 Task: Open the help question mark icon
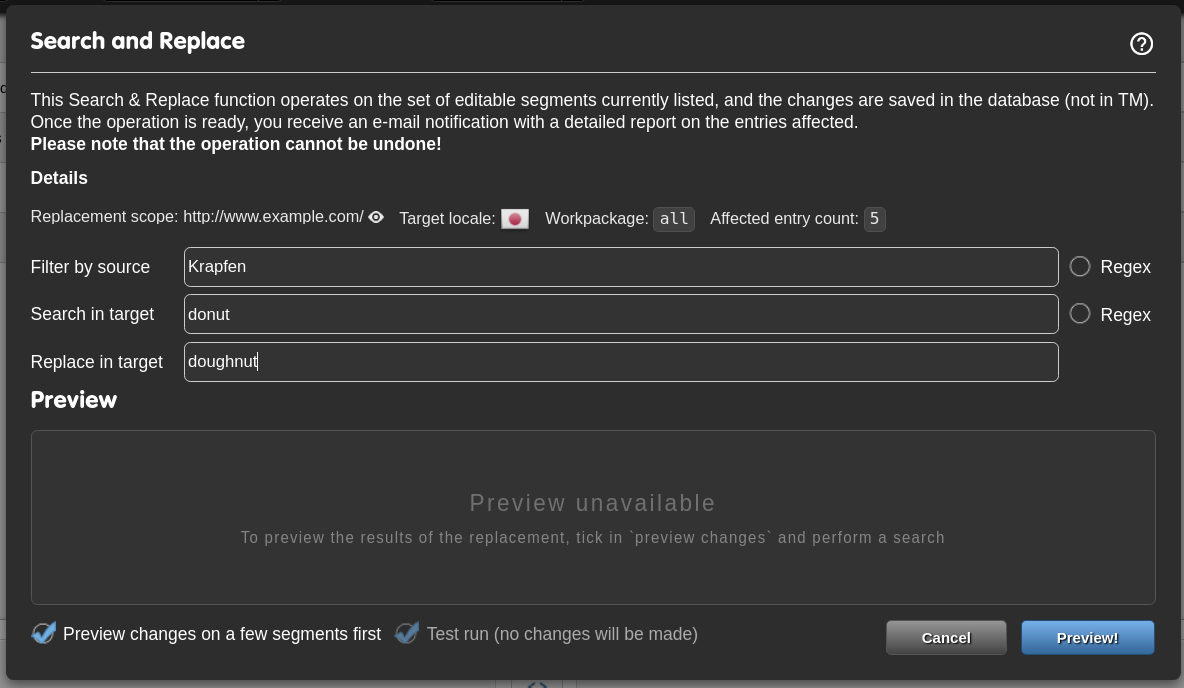point(1141,44)
